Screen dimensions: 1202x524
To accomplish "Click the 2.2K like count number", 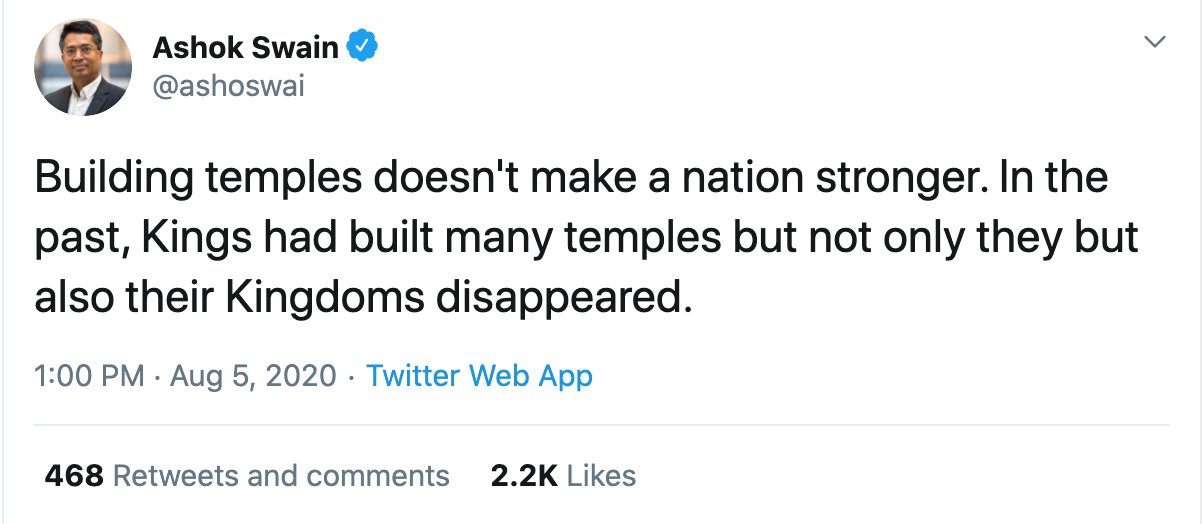I will pos(523,475).
